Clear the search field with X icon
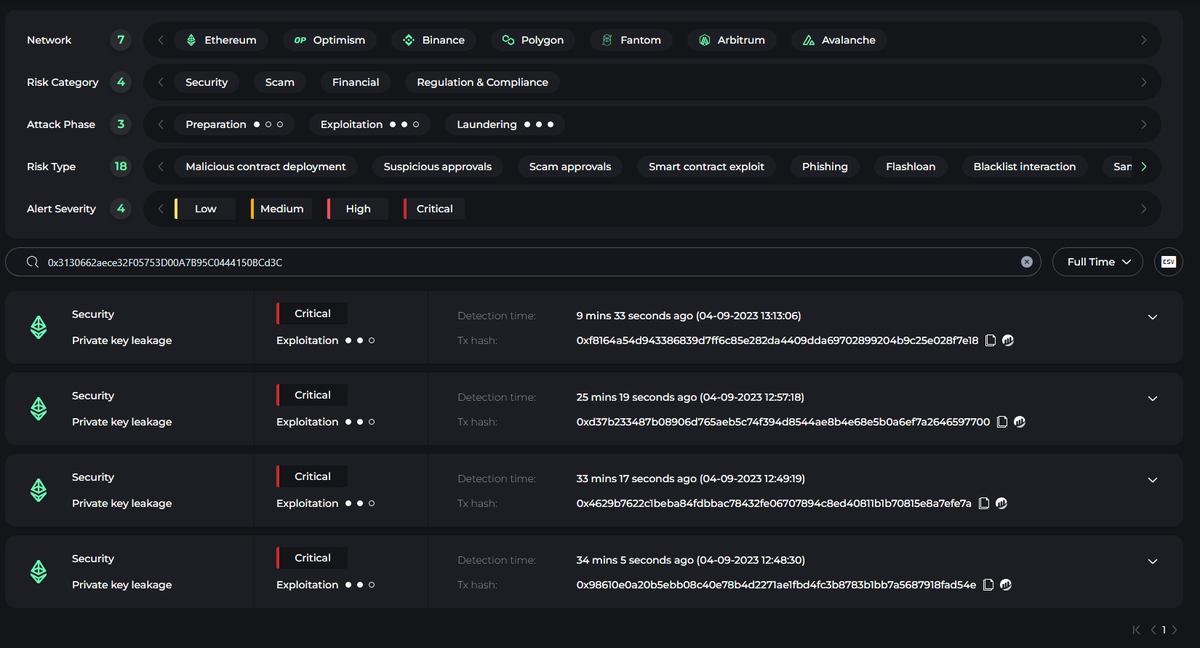This screenshot has width=1200, height=648. [x=1026, y=262]
